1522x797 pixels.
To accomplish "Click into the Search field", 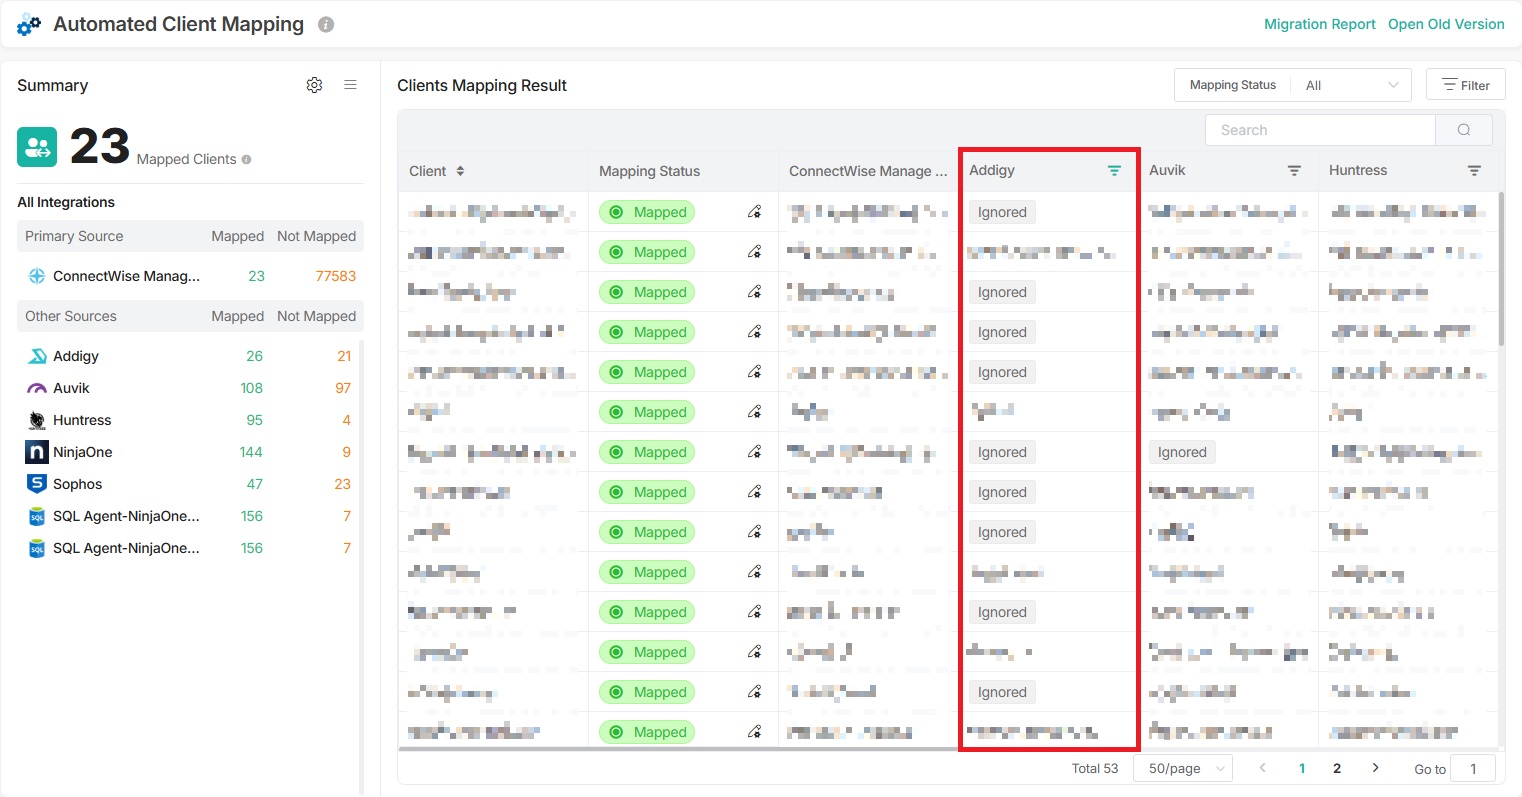I will pyautogui.click(x=1320, y=130).
